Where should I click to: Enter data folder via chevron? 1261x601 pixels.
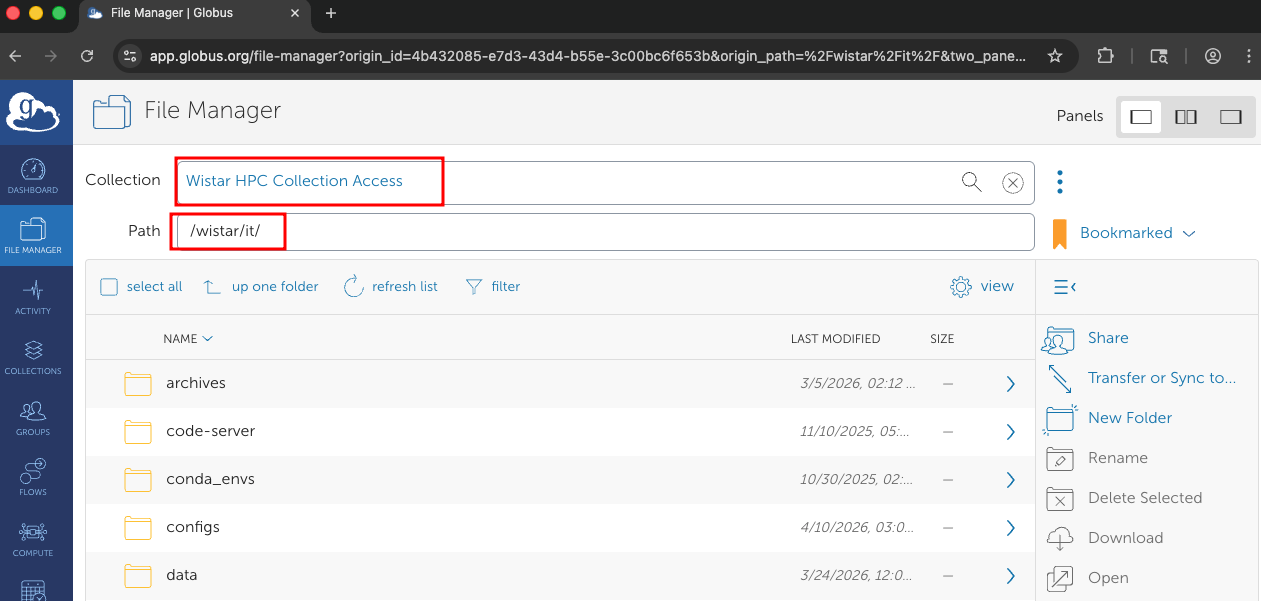pyautogui.click(x=1010, y=576)
